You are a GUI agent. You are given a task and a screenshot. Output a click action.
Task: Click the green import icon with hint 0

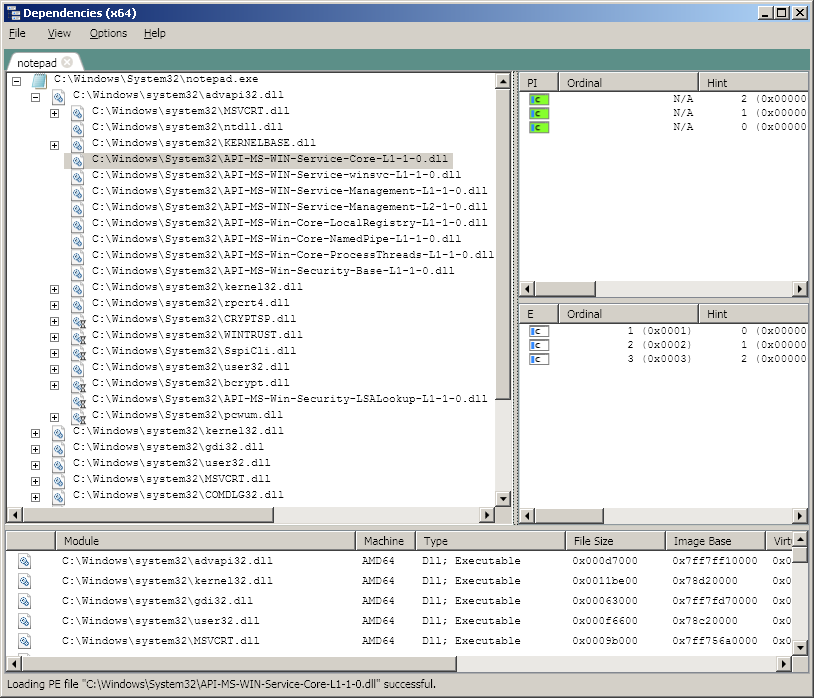[539, 127]
